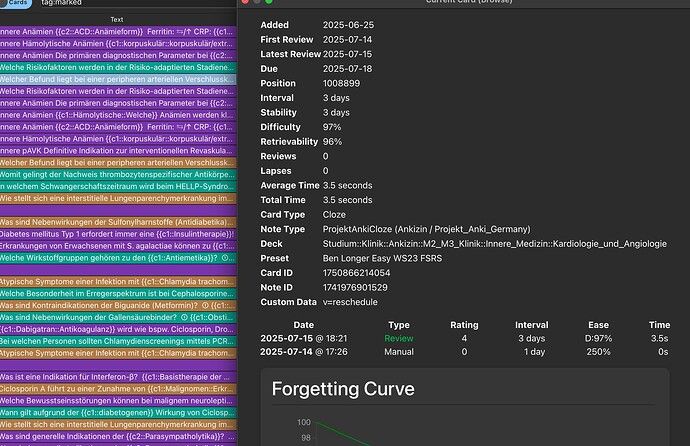
Task: Click the Custom Data value v=reschedule
Action: (350, 302)
